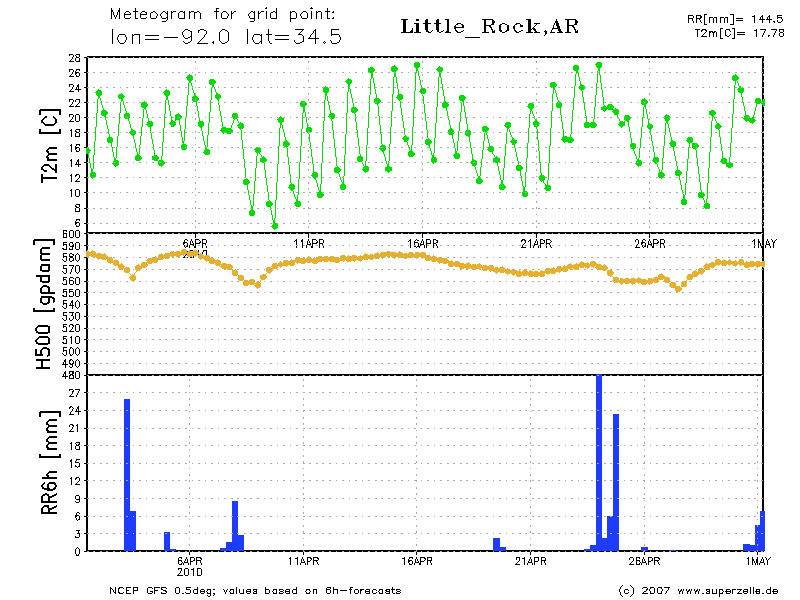Click the 590 tick on the H500 axis
The image size is (800, 600).
[x=70, y=245]
